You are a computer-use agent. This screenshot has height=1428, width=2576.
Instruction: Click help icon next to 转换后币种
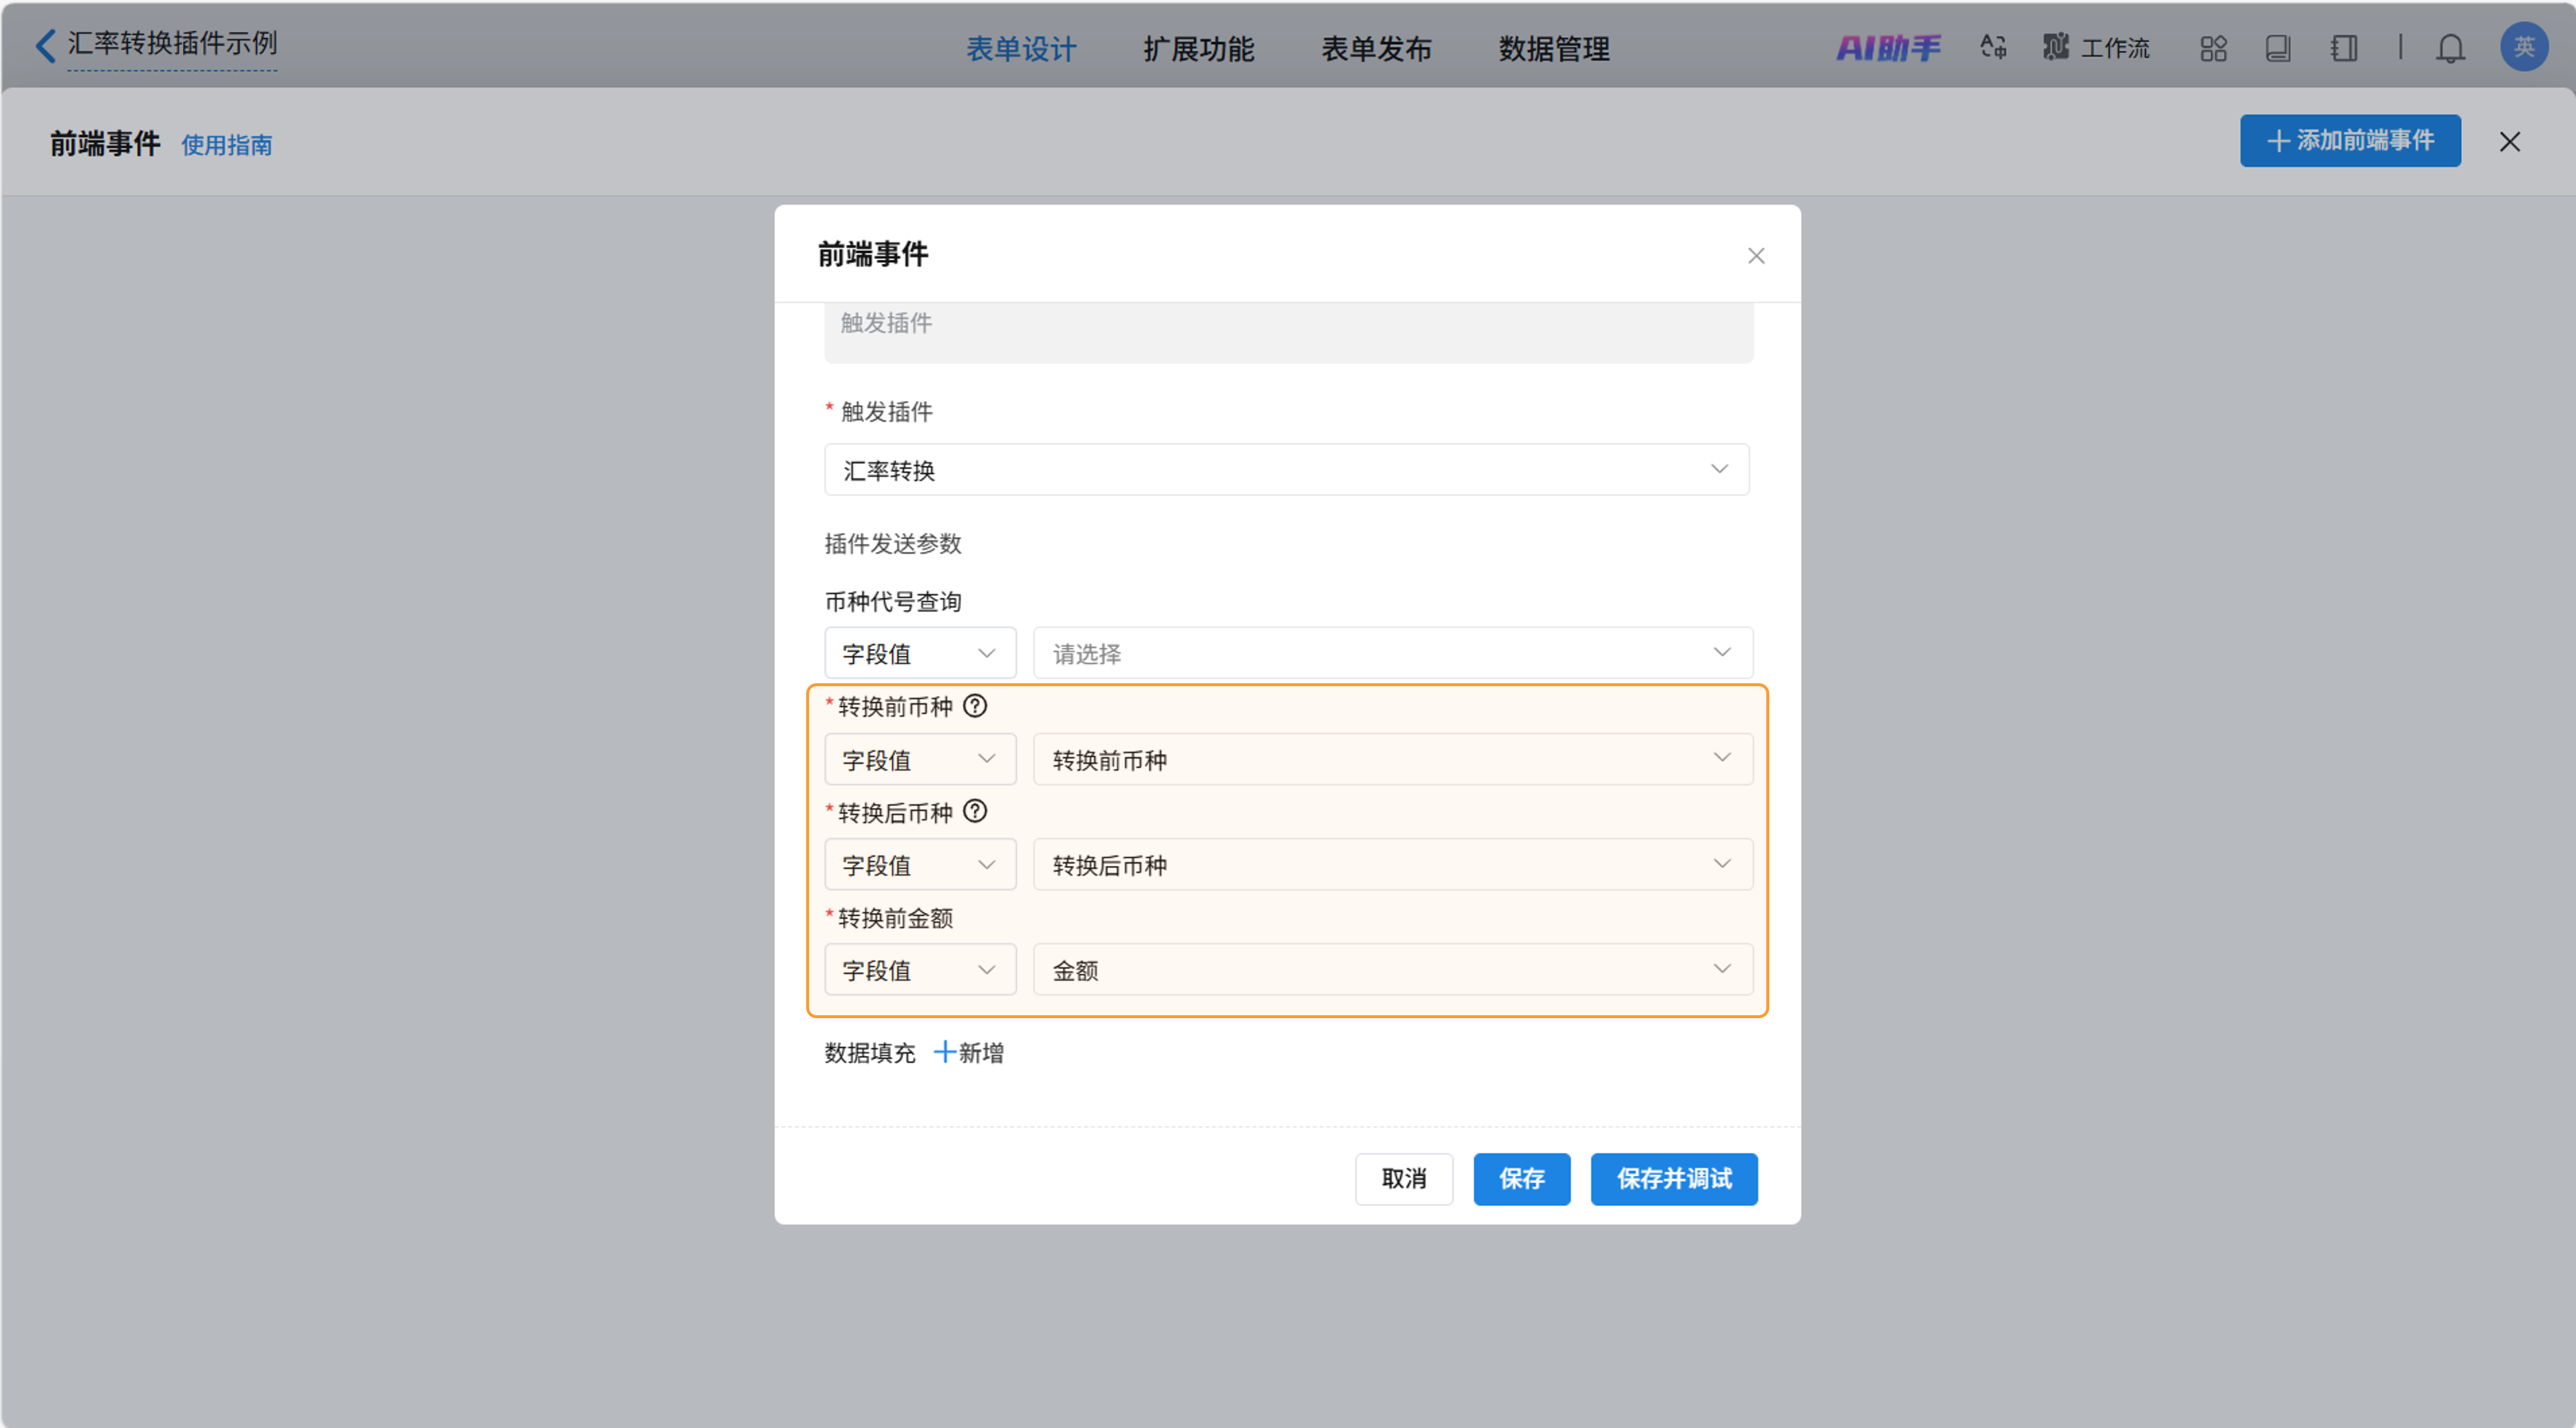pos(974,811)
